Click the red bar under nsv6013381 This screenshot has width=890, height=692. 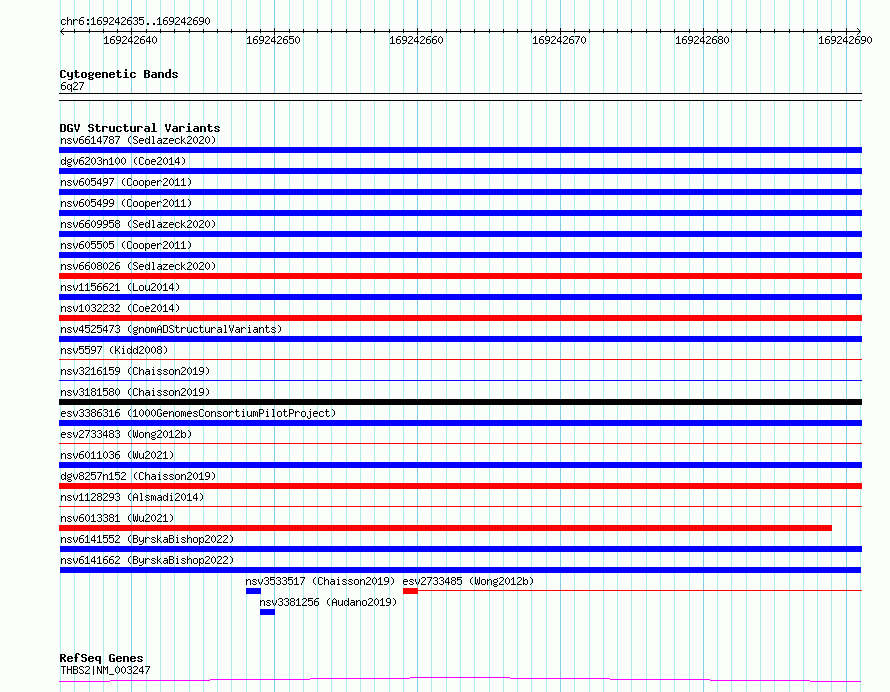point(446,528)
